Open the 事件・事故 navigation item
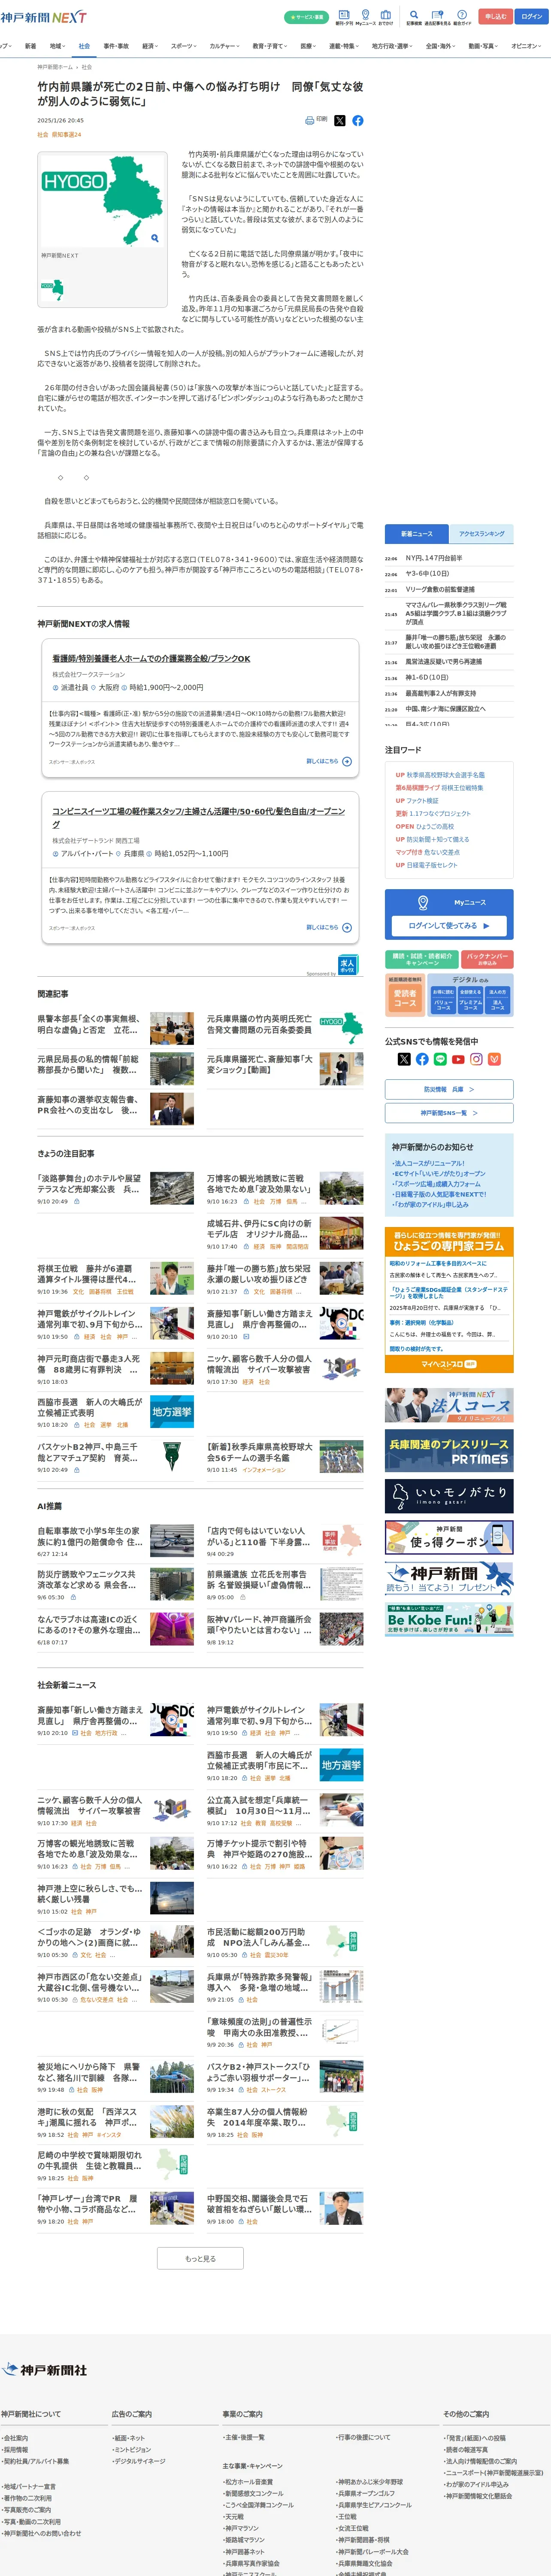Viewport: 551px width, 2576px height. (116, 46)
